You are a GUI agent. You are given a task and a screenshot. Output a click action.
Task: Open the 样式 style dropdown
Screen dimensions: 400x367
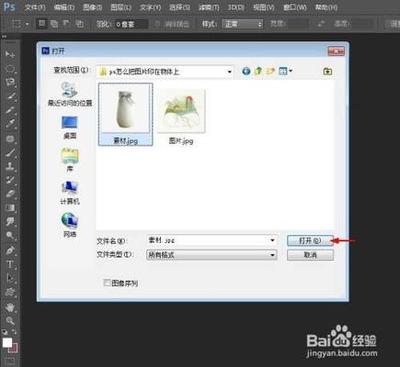[x=243, y=24]
